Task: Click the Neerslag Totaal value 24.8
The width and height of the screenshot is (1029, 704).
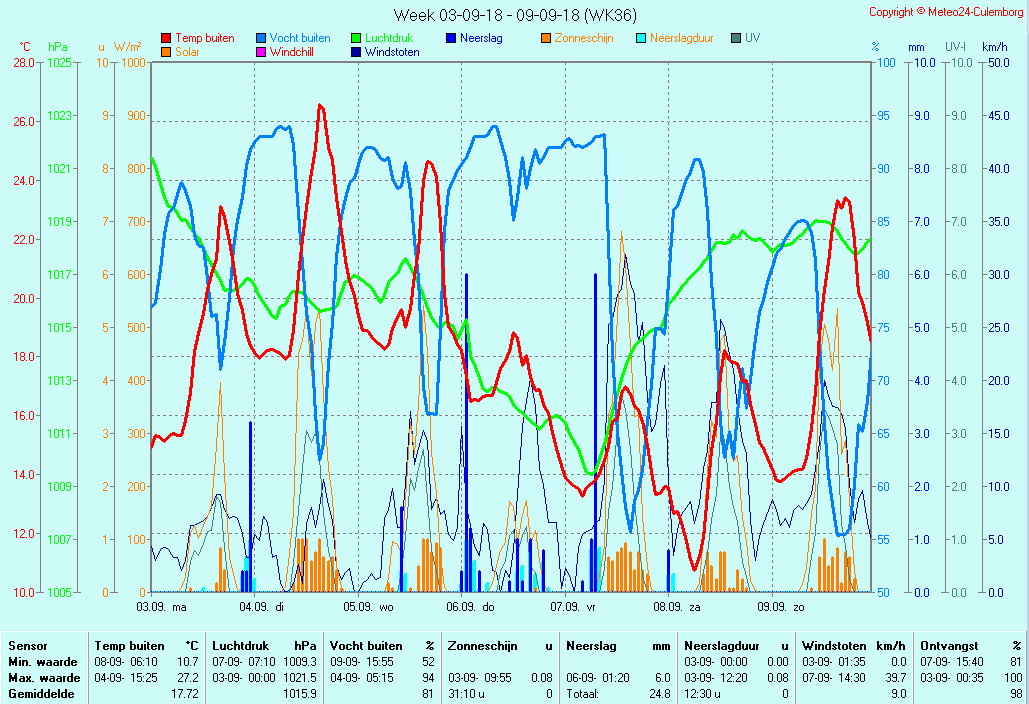Action: (x=659, y=693)
